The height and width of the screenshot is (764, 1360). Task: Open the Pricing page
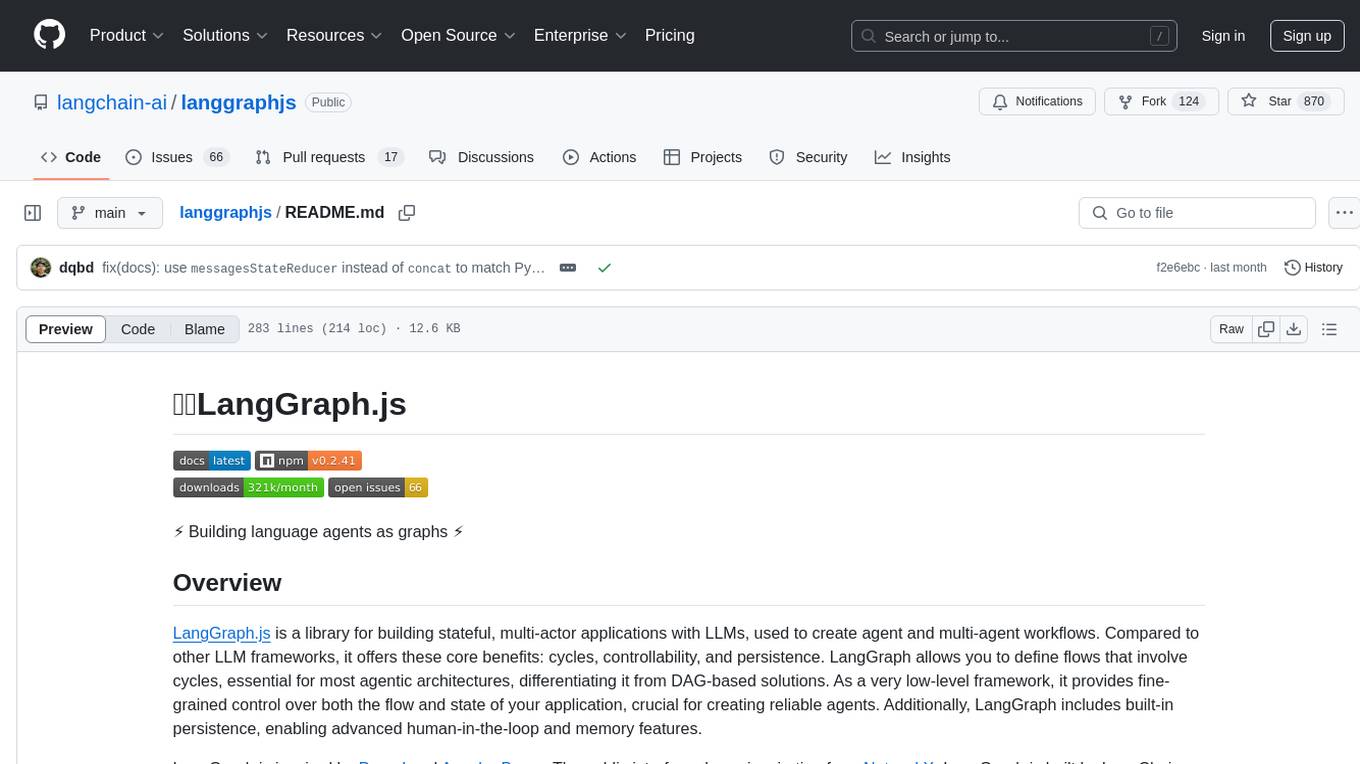670,35
